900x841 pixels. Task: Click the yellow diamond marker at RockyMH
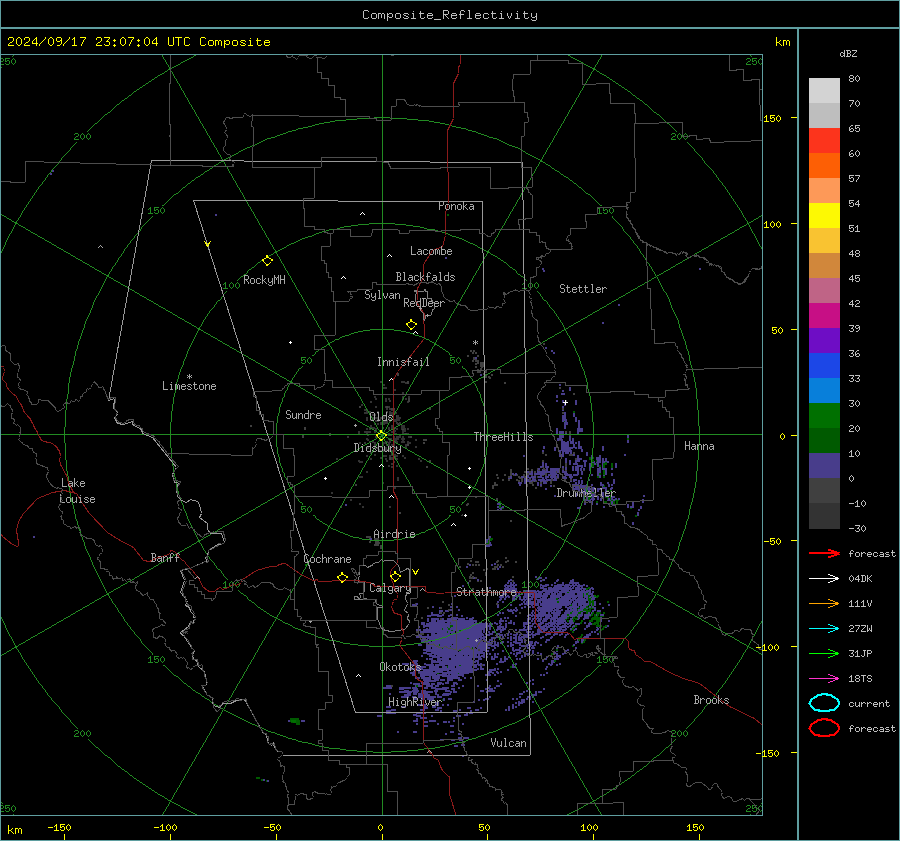point(267,261)
